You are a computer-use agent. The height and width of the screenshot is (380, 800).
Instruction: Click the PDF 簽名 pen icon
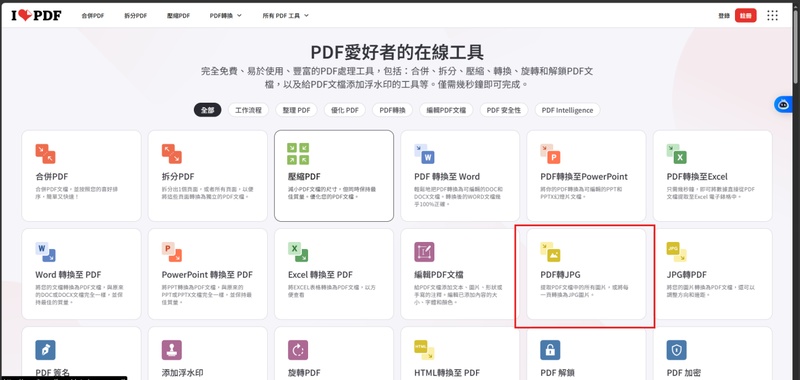45,350
